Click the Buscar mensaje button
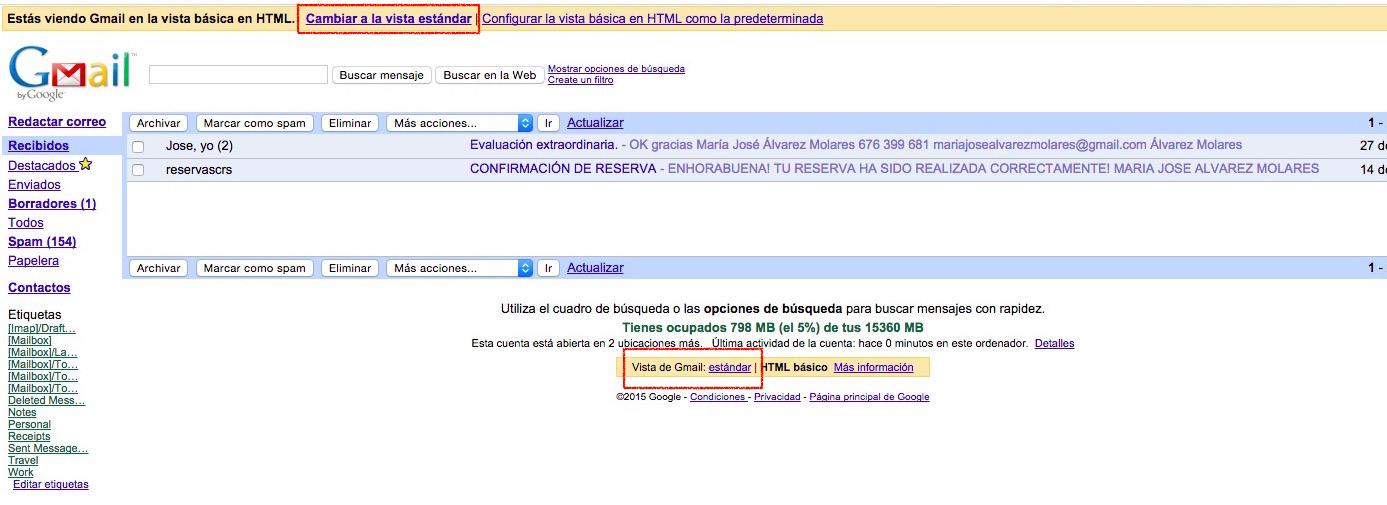 [381, 75]
